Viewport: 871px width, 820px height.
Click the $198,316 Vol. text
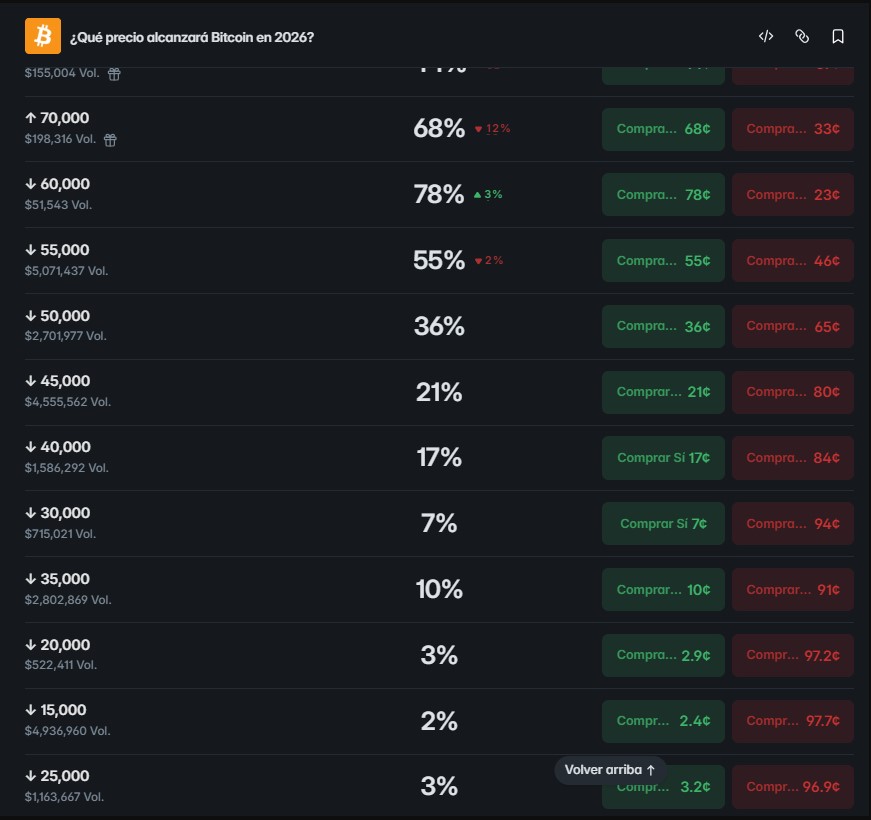tap(61, 139)
